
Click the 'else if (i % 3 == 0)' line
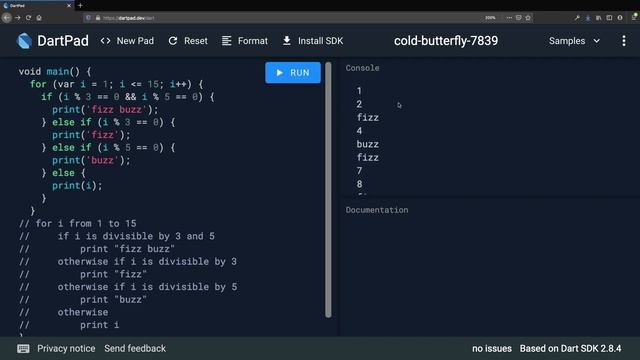108,122
